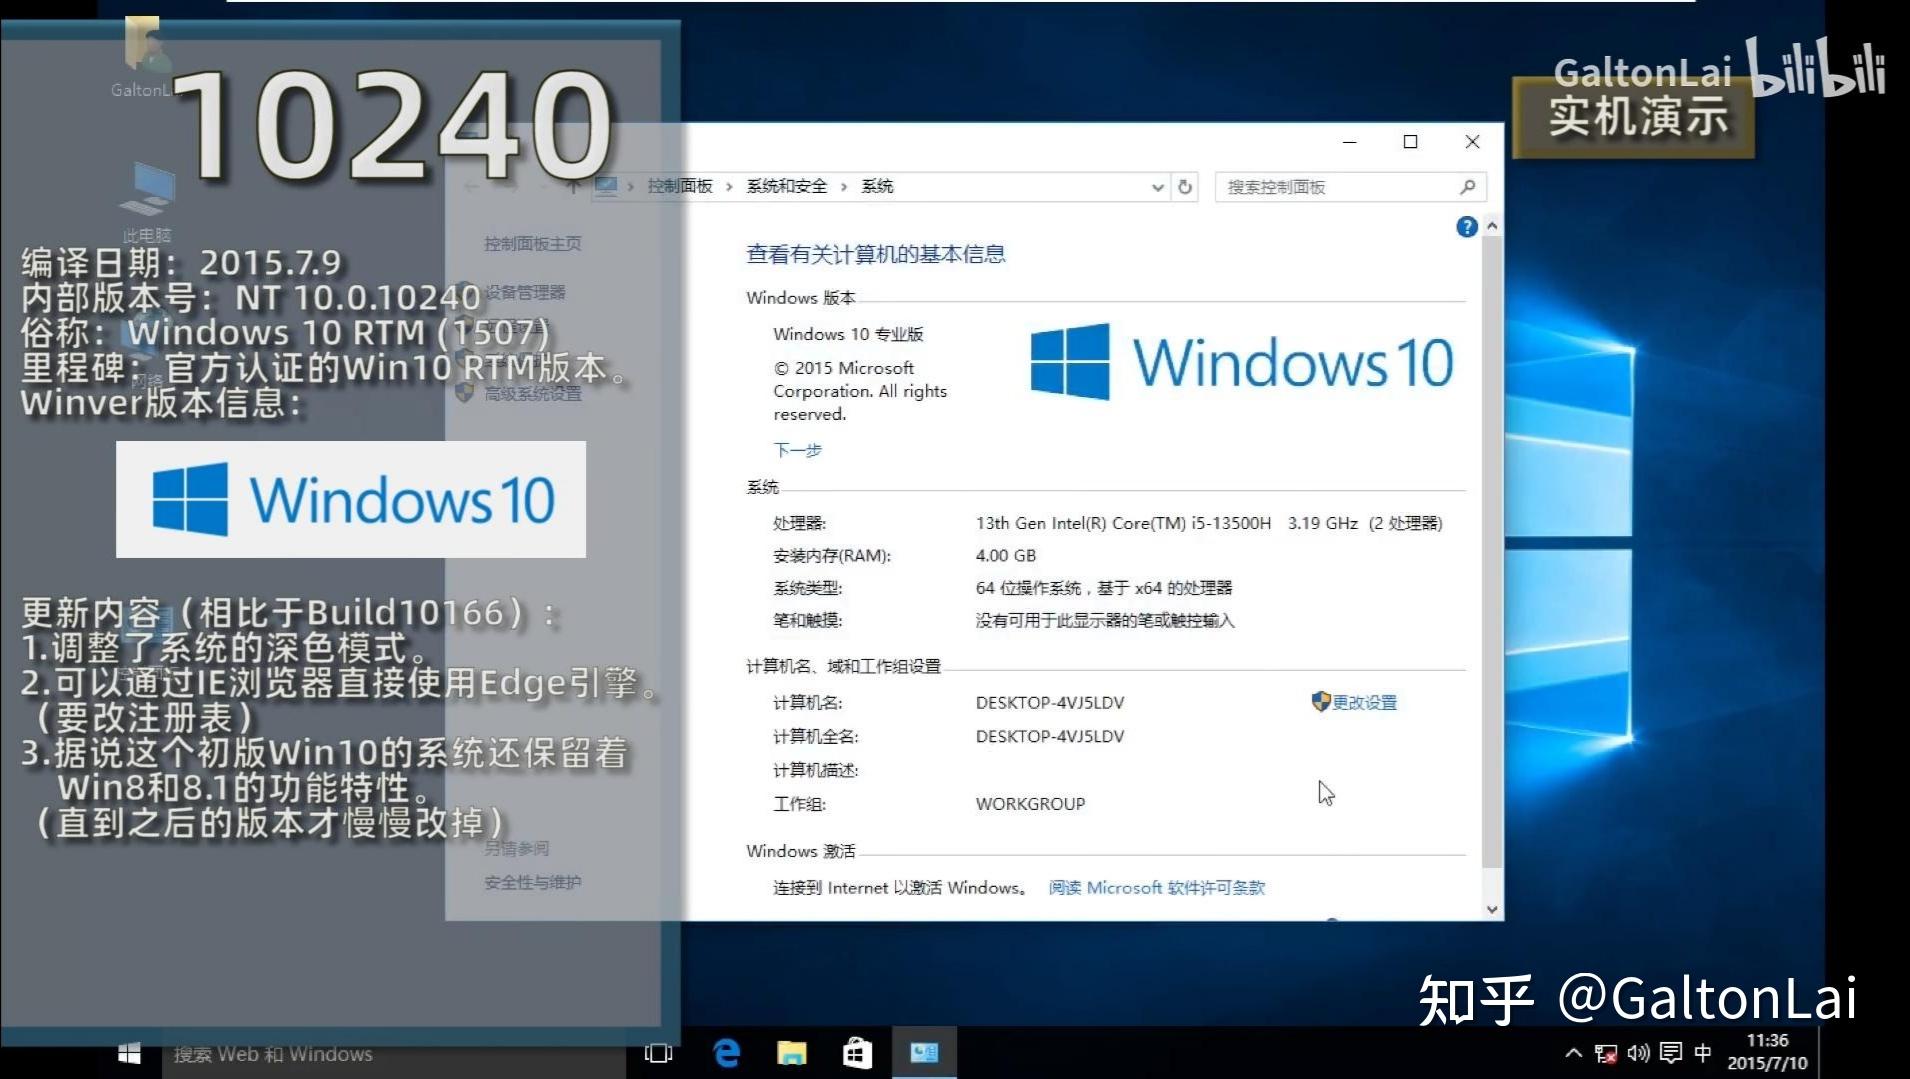
Task: Click the scrollbar up arrow in System window
Action: (1492, 227)
